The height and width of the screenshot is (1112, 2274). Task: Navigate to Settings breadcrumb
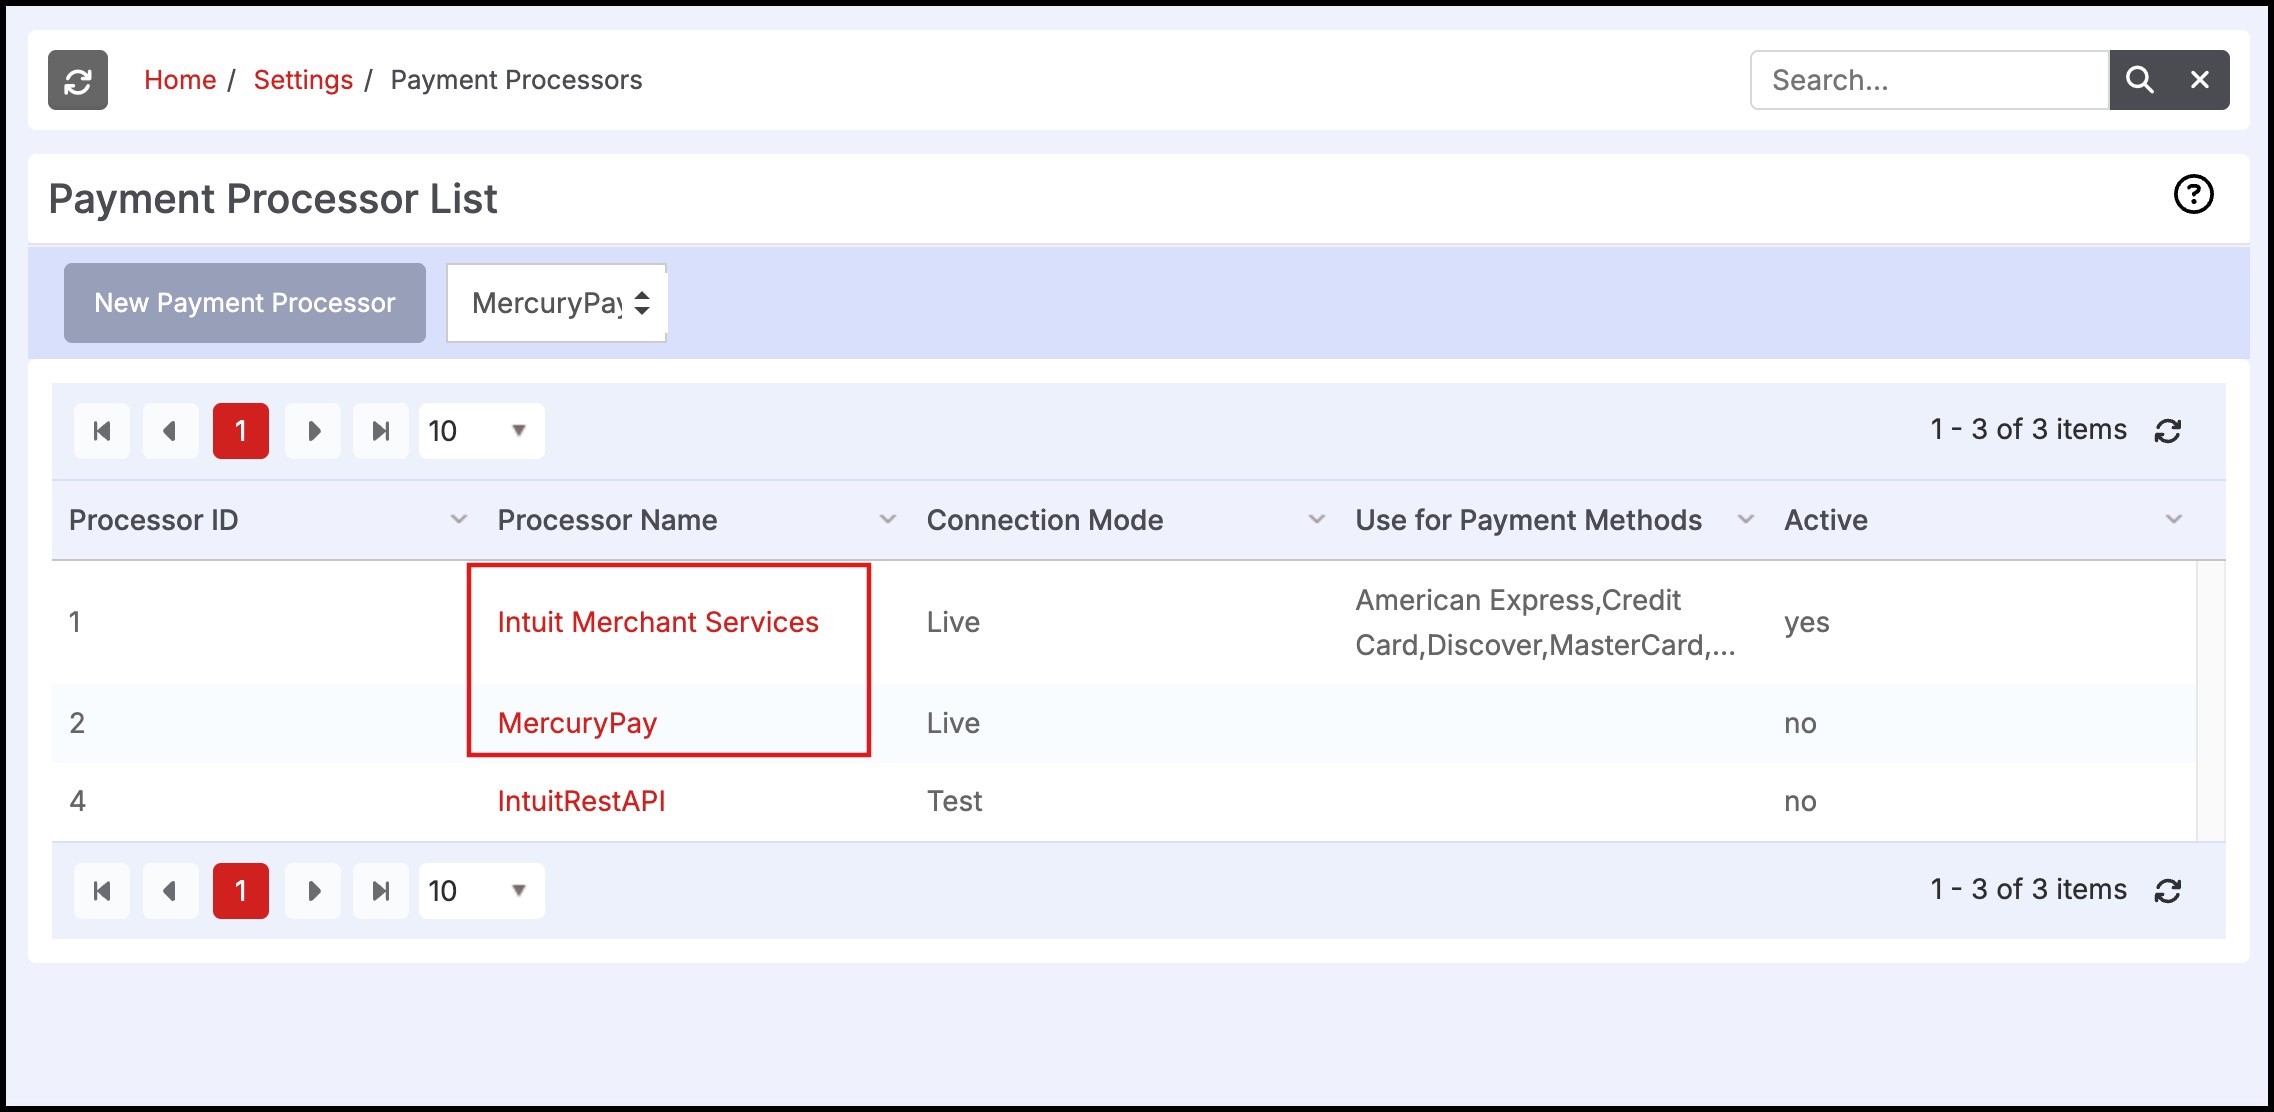(x=303, y=80)
